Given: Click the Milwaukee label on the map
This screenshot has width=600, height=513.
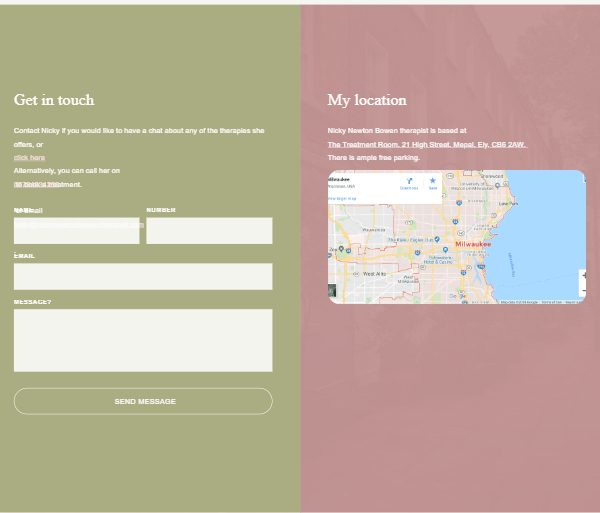Looking at the screenshot, I should tap(473, 244).
